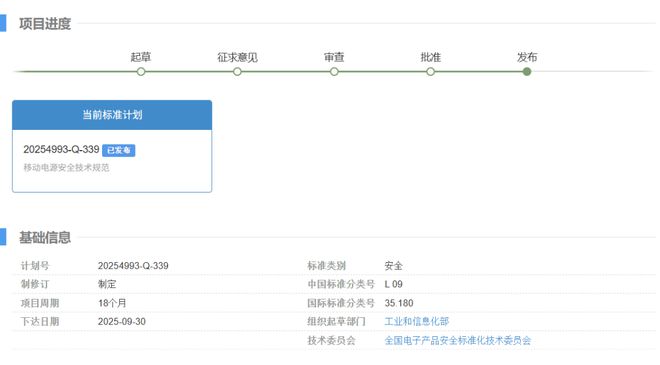Click the 审查 stage circle marker

[334, 72]
